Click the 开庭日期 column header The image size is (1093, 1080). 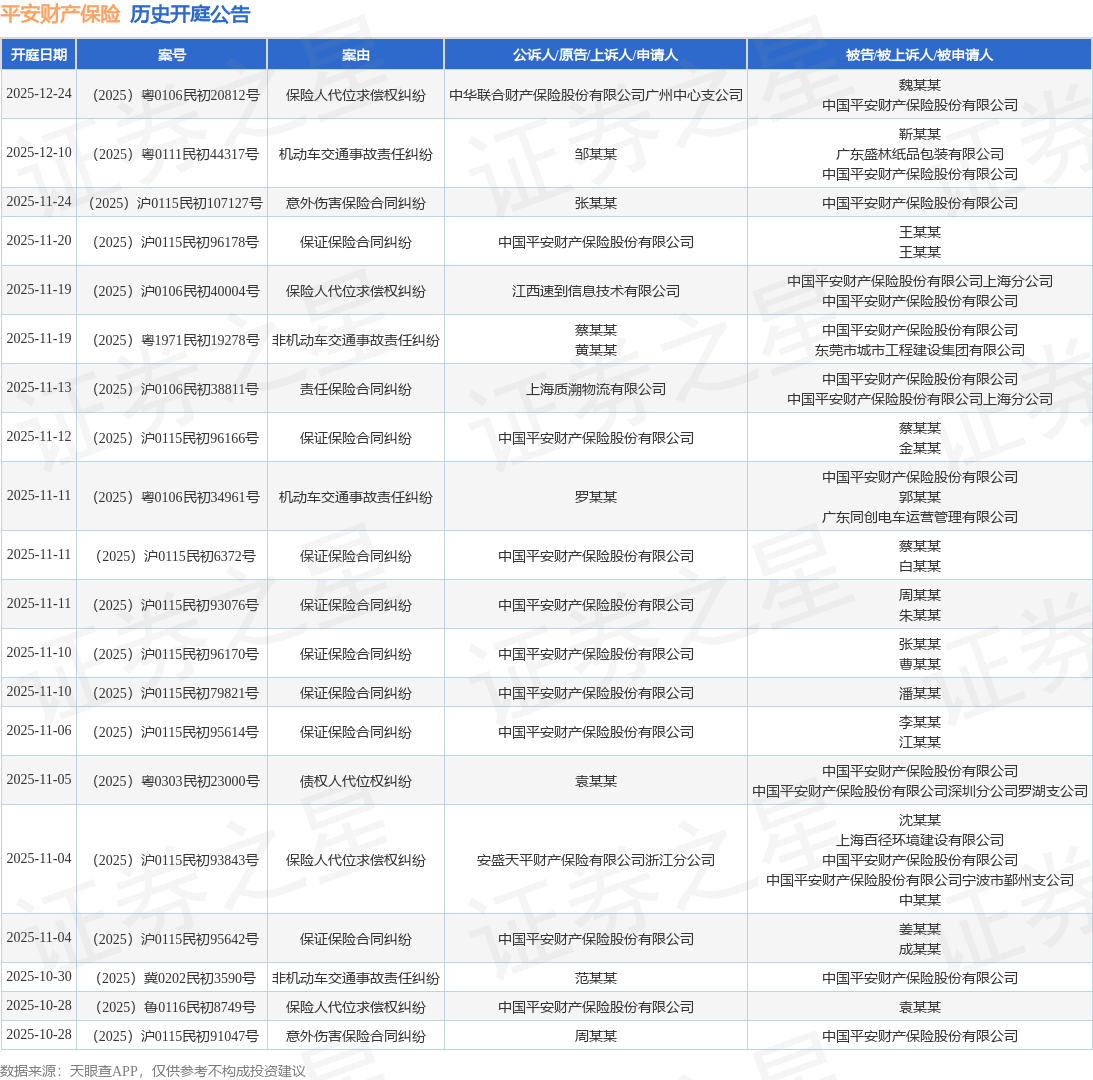[x=39, y=55]
